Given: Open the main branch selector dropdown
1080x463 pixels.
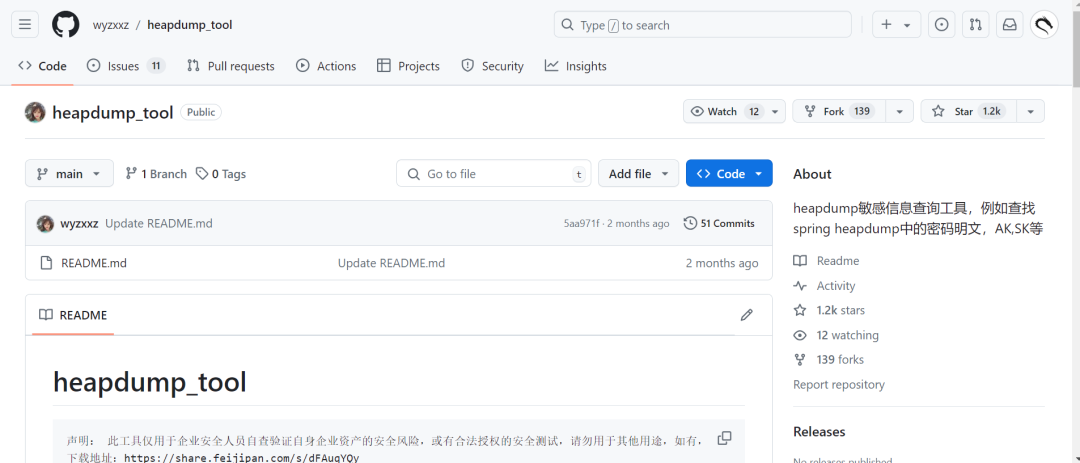Looking at the screenshot, I should tap(69, 174).
